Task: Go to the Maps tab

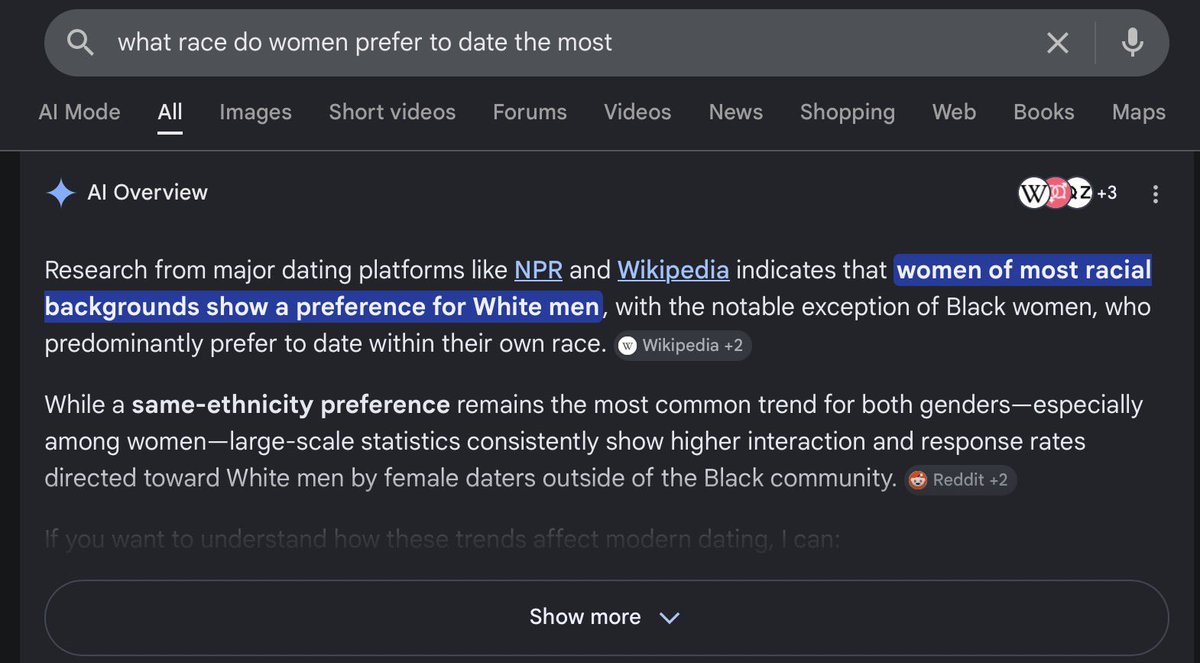Action: tap(1139, 112)
